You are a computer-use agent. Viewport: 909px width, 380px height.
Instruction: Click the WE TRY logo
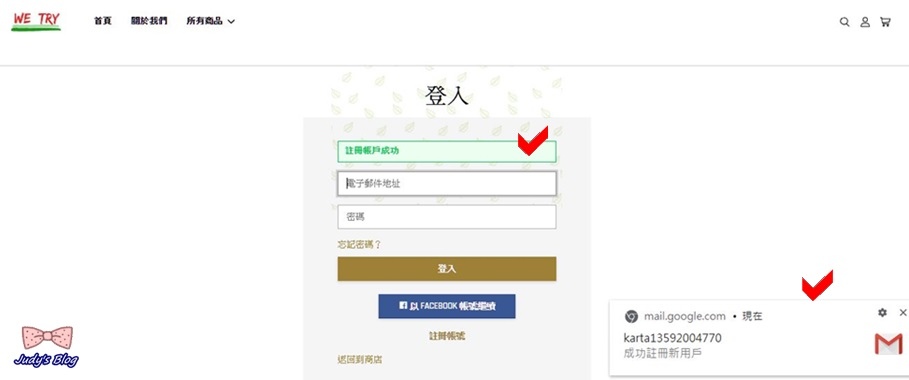pos(36,21)
